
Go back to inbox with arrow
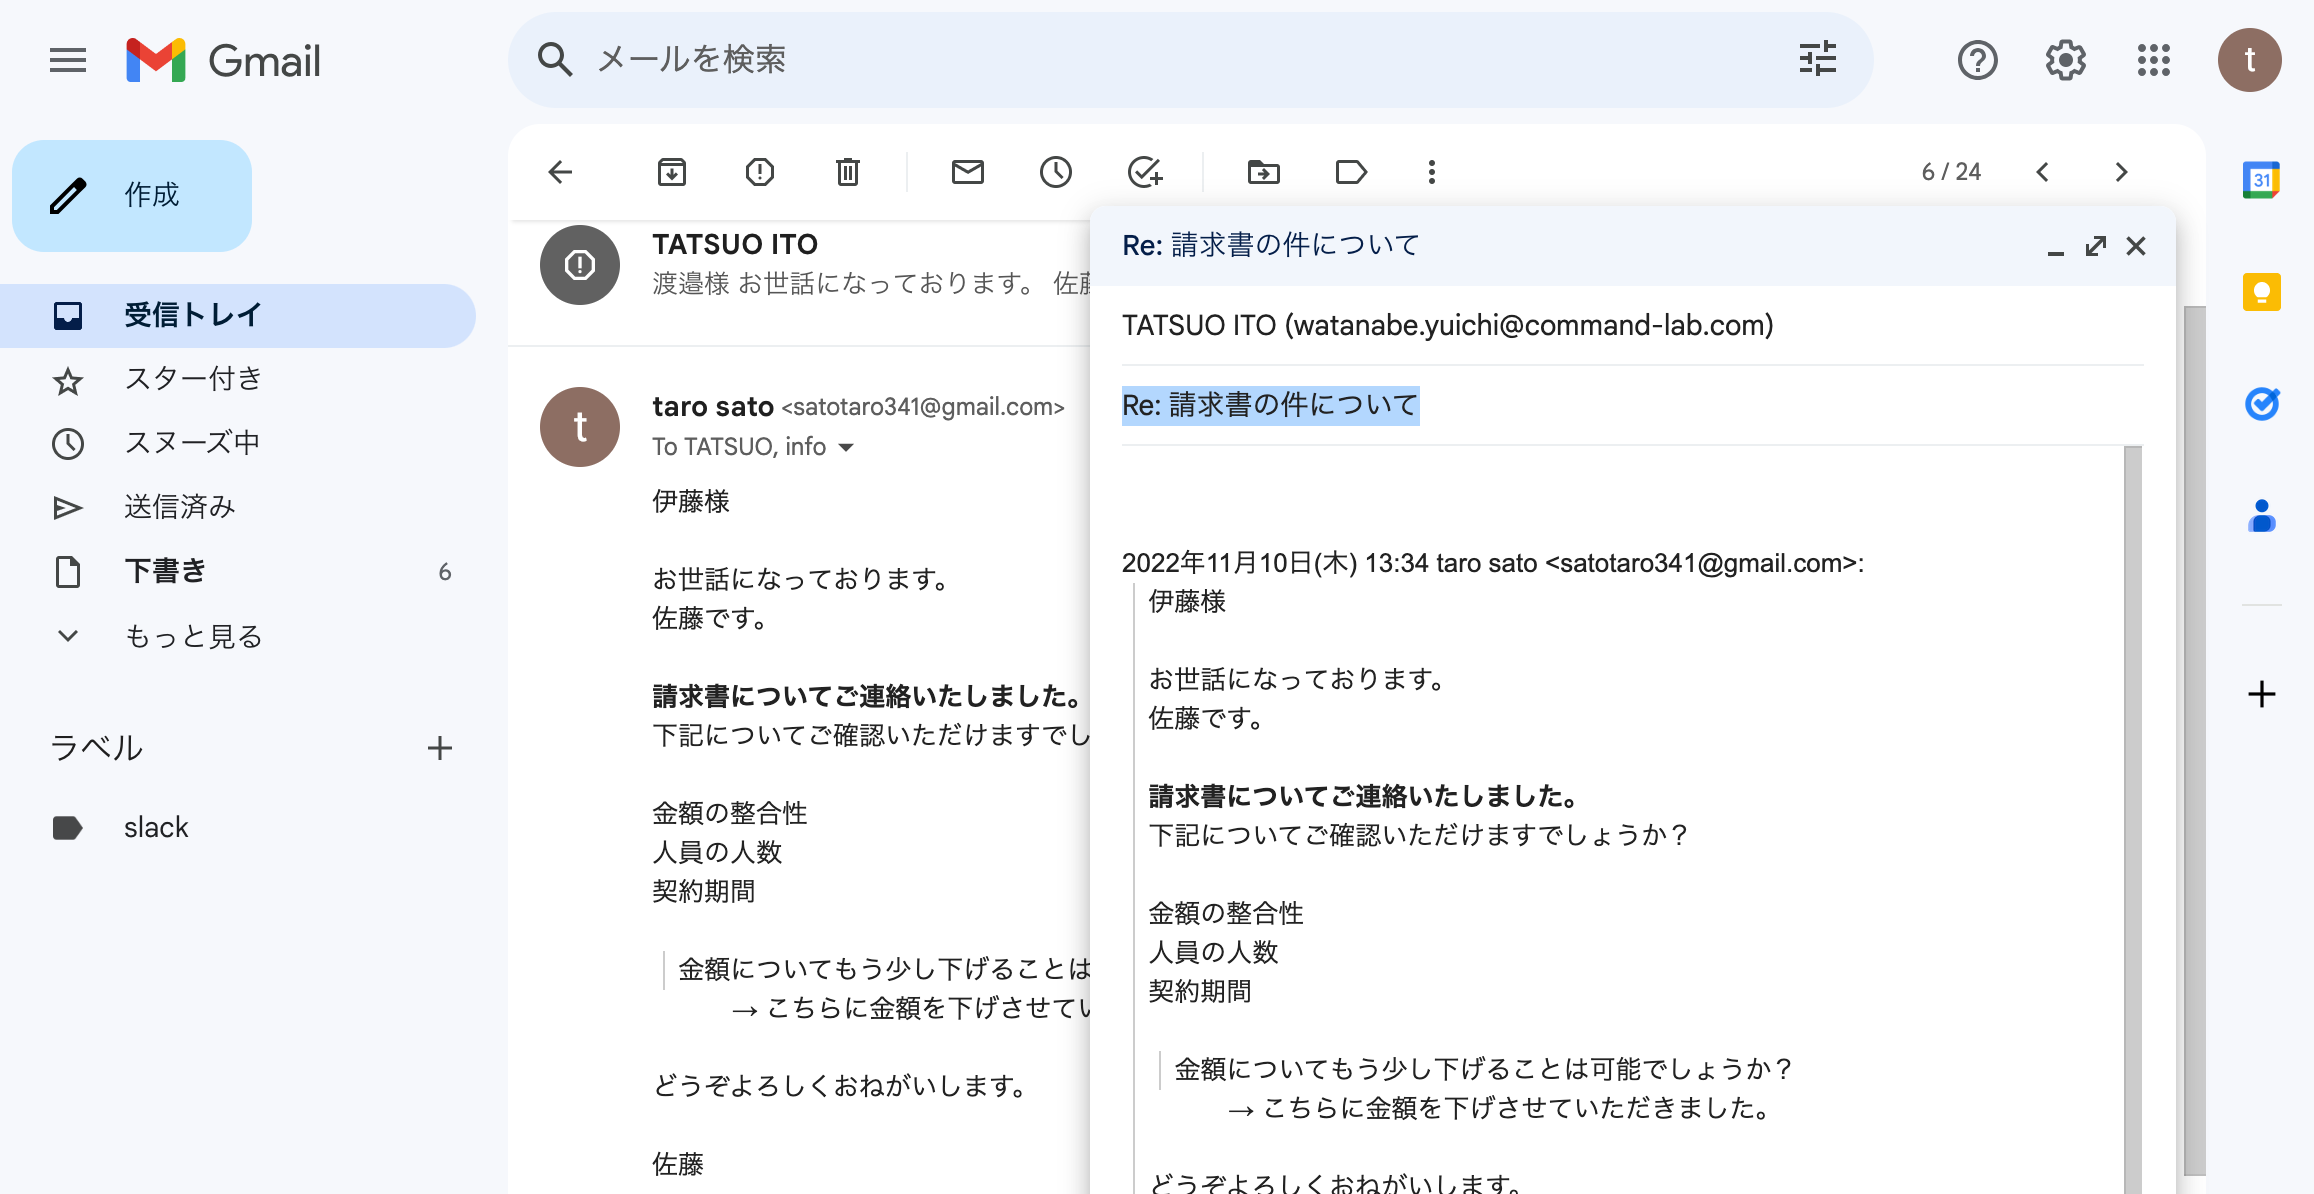[560, 172]
